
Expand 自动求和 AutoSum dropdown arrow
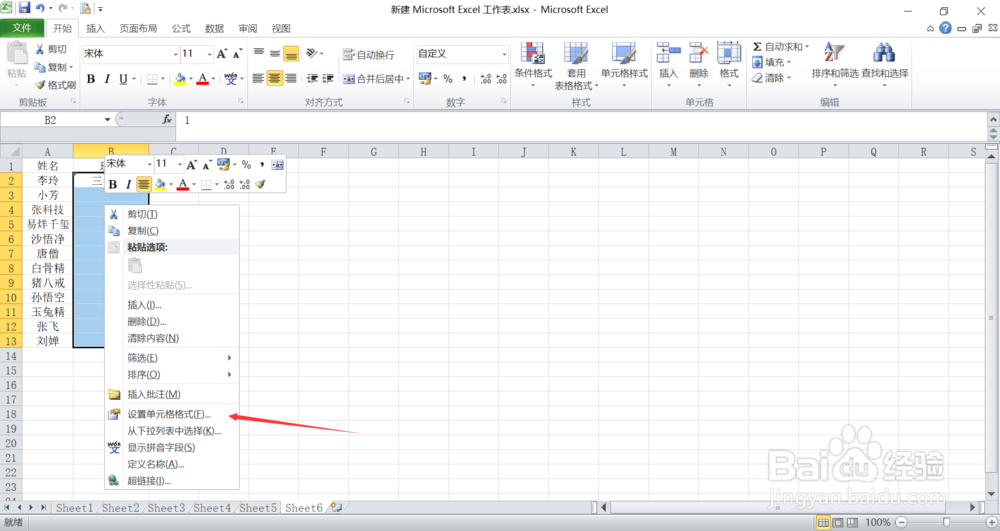pos(807,47)
